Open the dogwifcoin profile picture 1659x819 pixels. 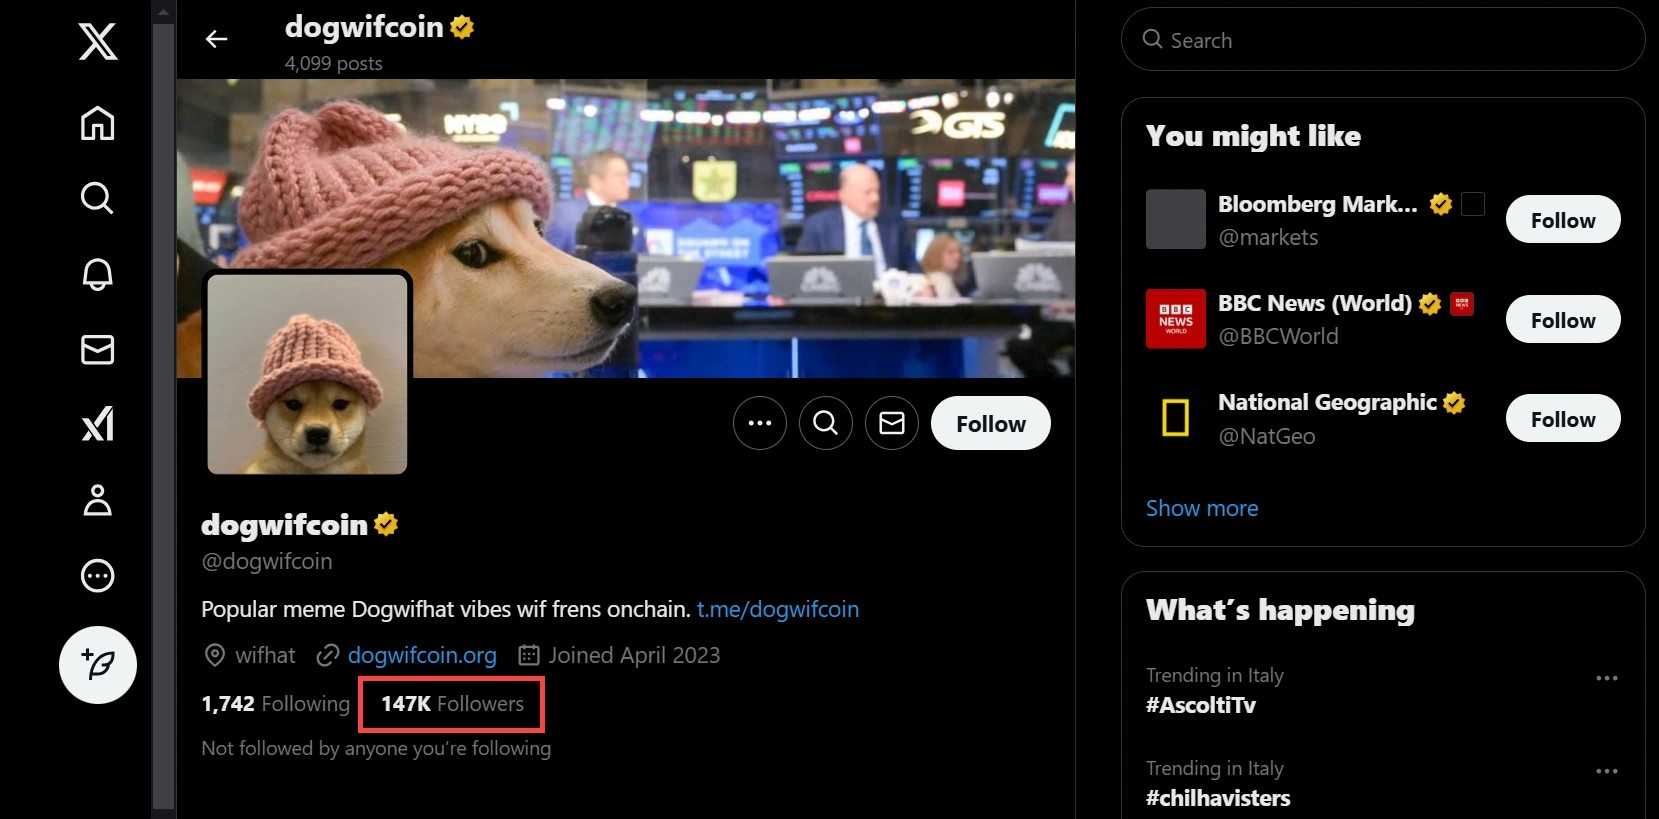click(307, 374)
